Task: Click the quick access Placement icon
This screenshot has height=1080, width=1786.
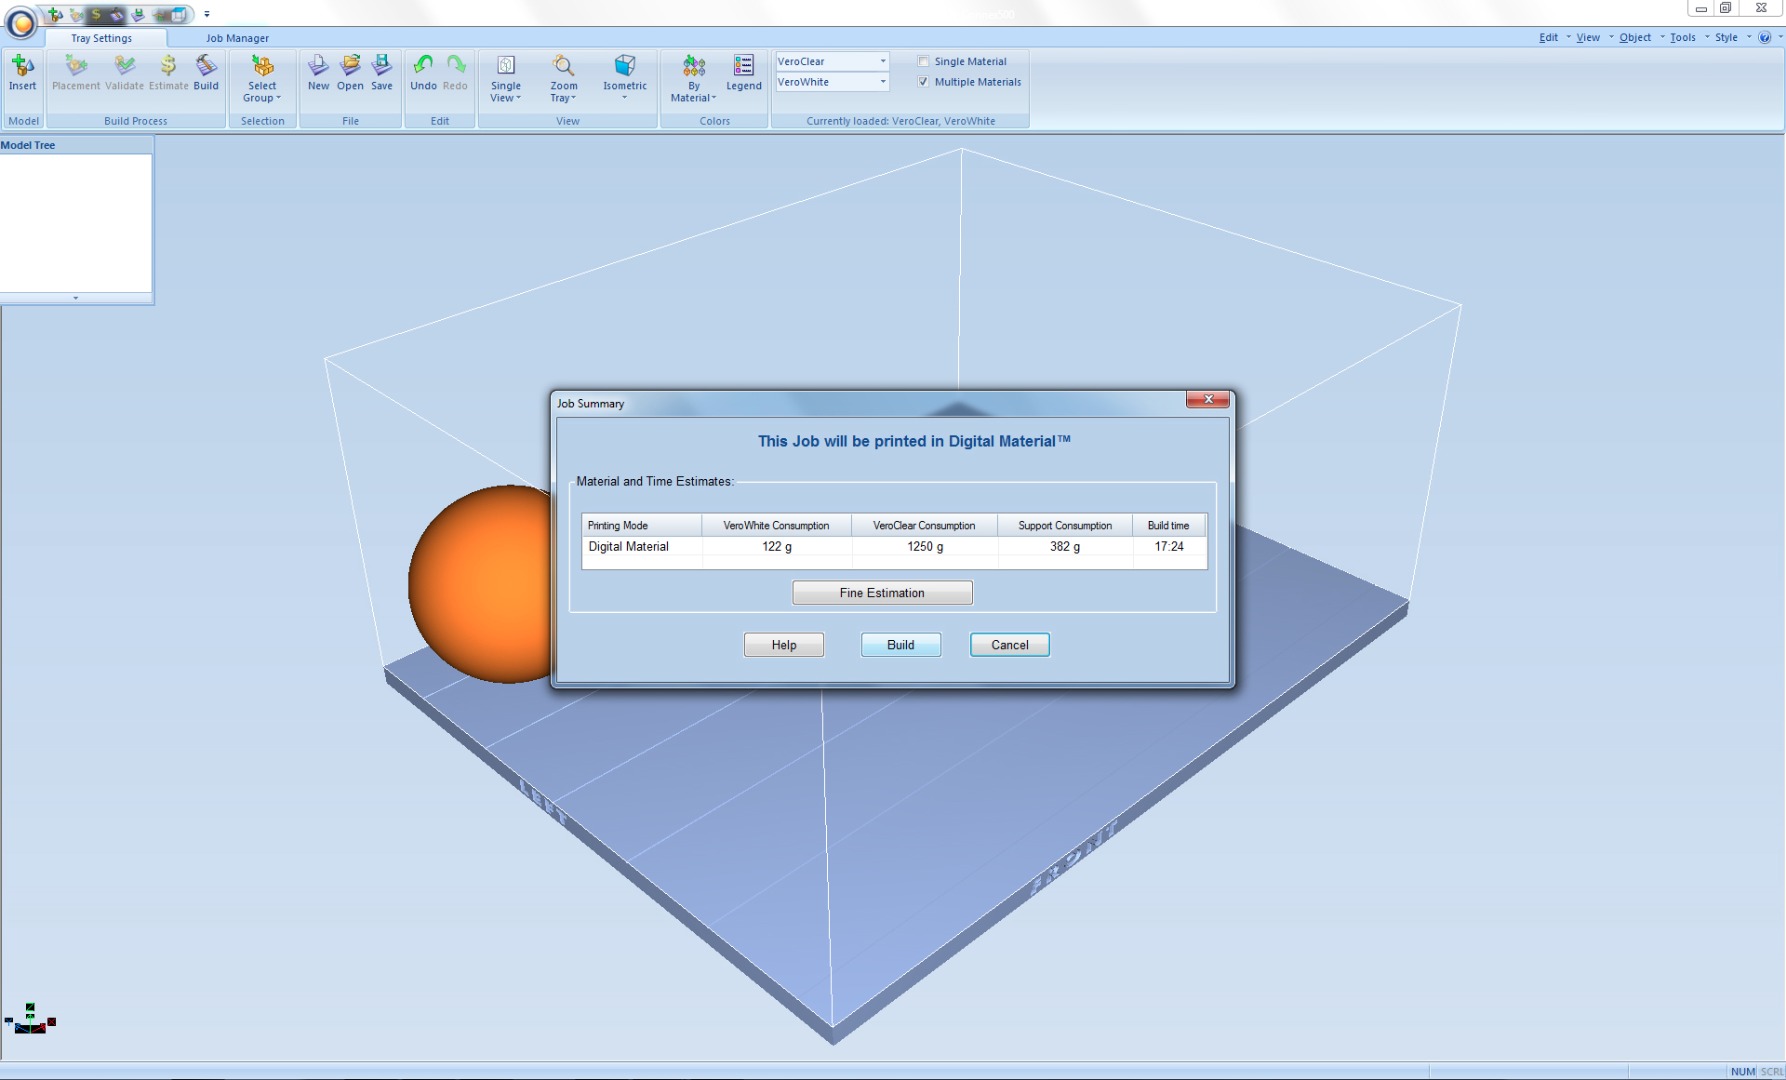Action: [x=76, y=15]
